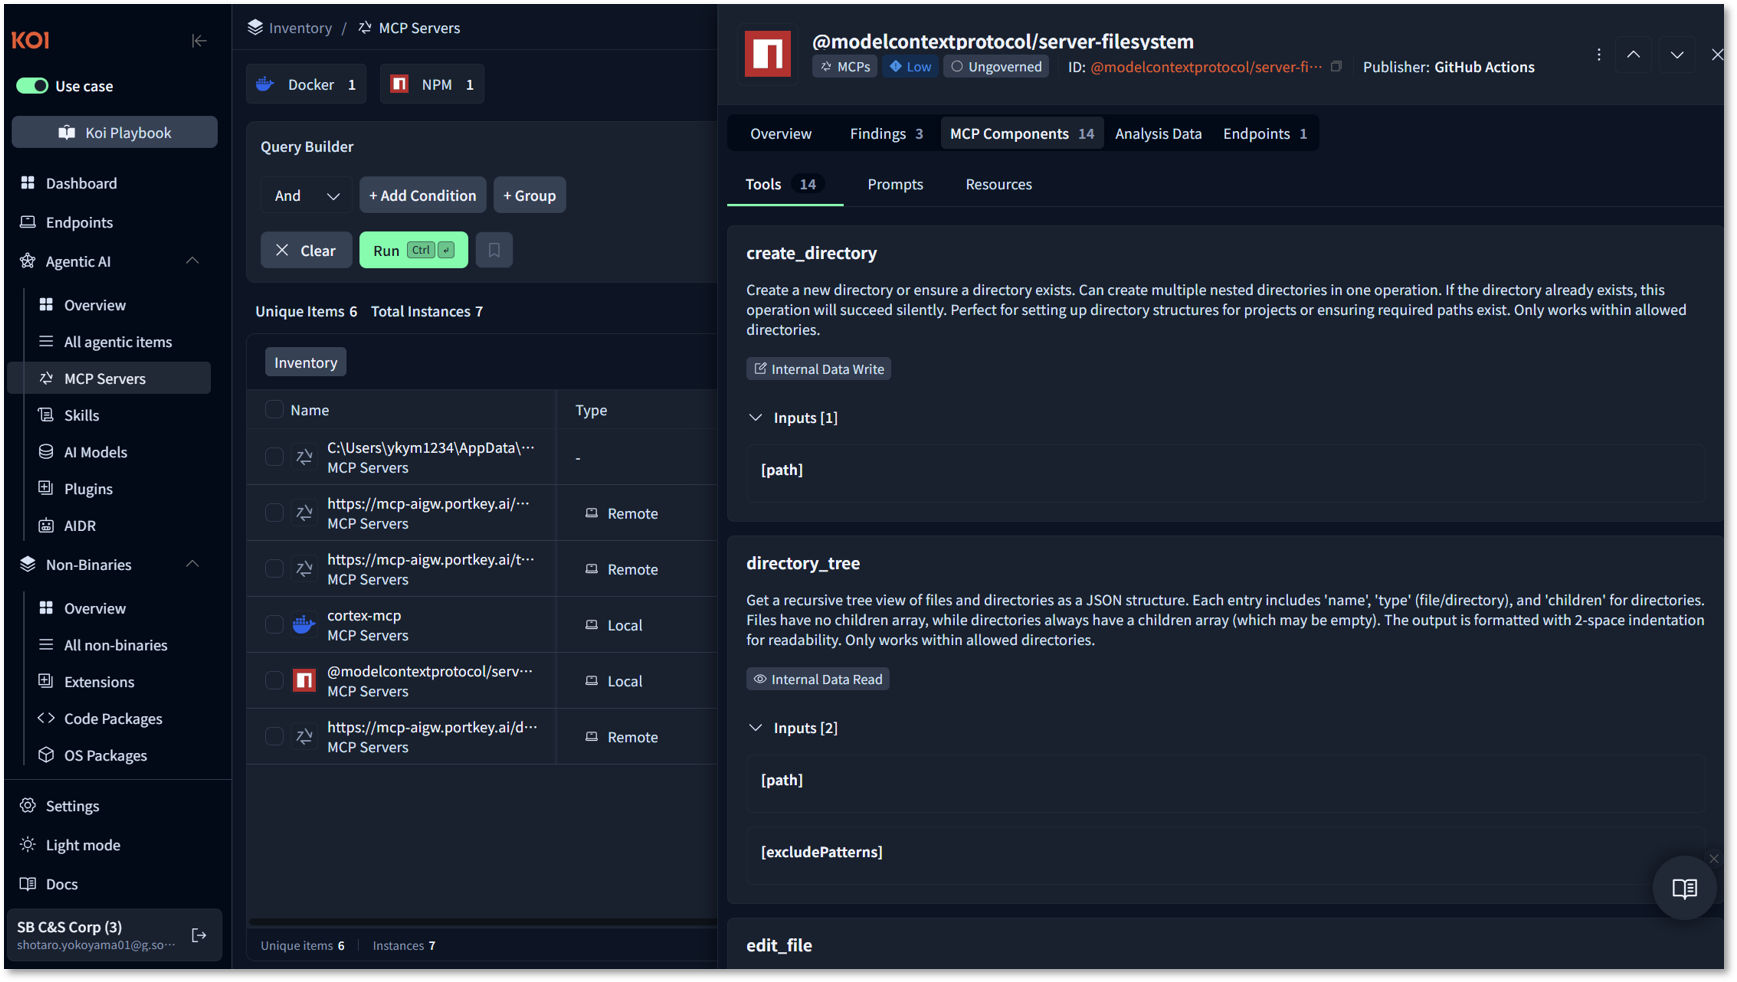The image size is (1737, 982).
Task: Check the C:\Users\ykym1234 row checkbox
Action: click(274, 457)
